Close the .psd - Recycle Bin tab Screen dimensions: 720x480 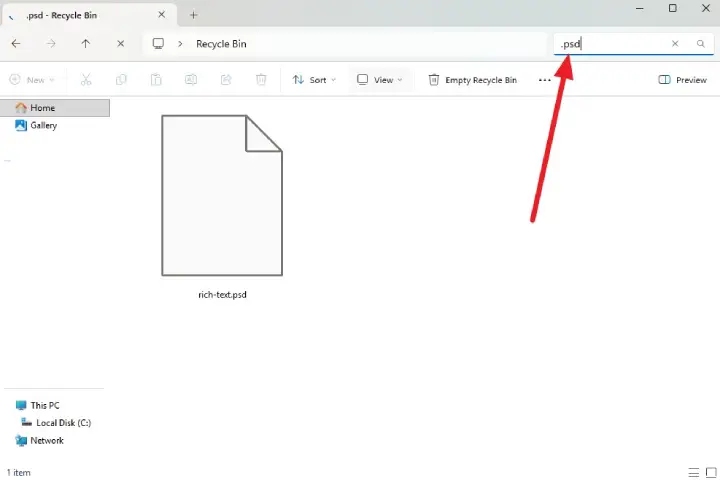click(162, 15)
